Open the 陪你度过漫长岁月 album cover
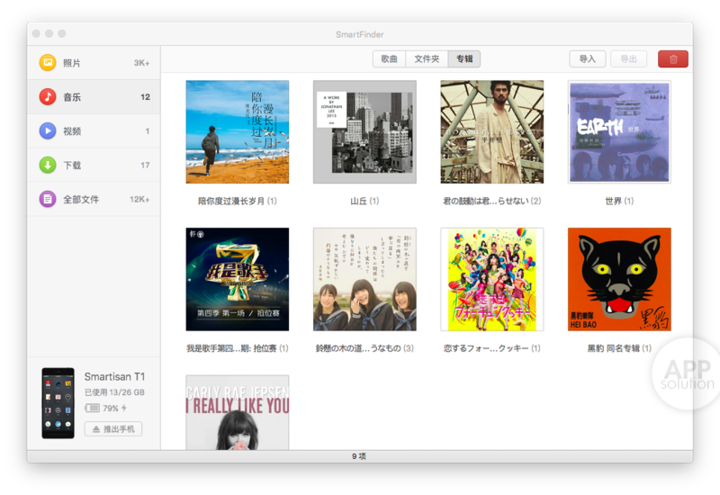The height and width of the screenshot is (495, 720). 237,132
